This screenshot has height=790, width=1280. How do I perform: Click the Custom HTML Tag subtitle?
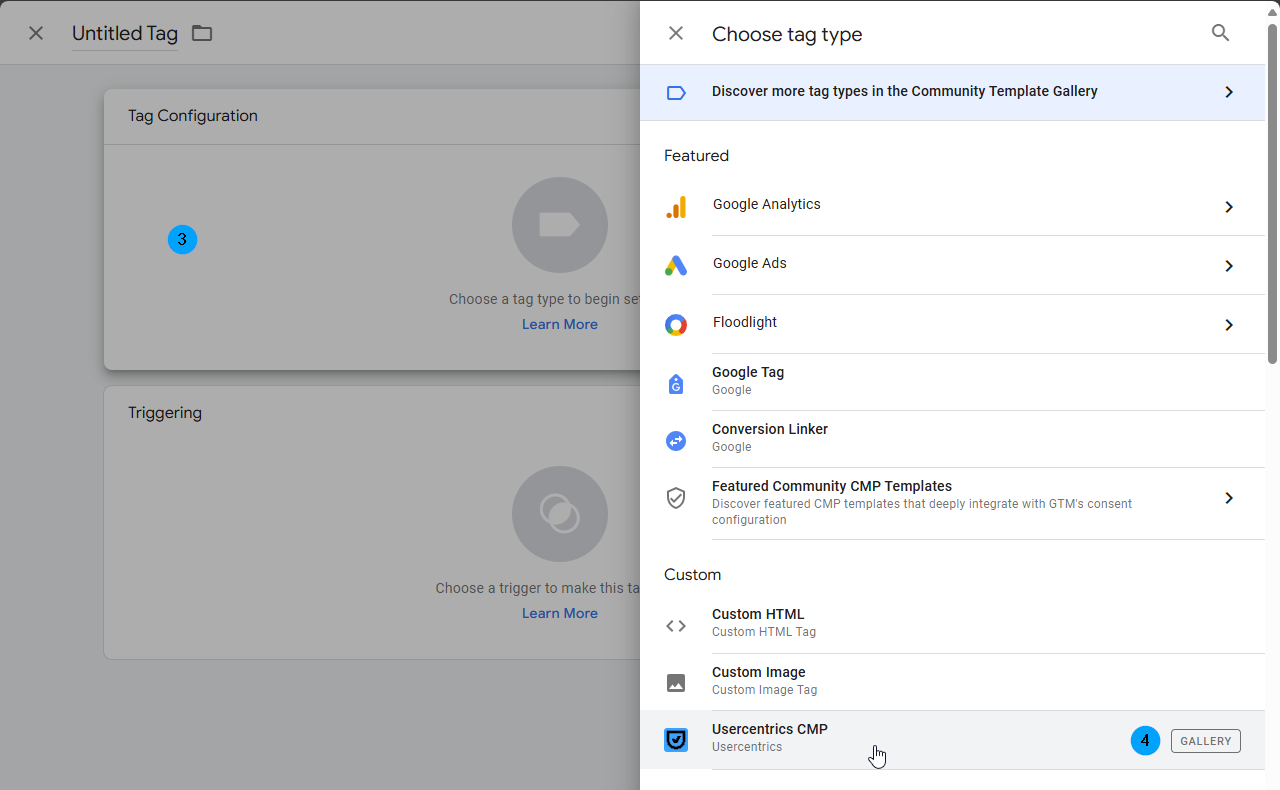764,632
